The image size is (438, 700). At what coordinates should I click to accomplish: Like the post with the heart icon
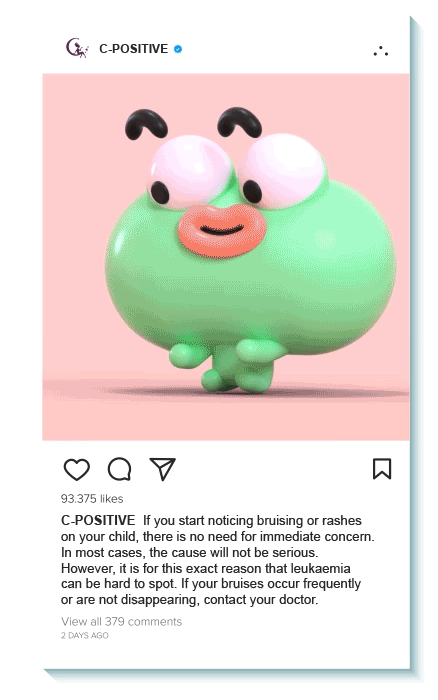pos(76,469)
